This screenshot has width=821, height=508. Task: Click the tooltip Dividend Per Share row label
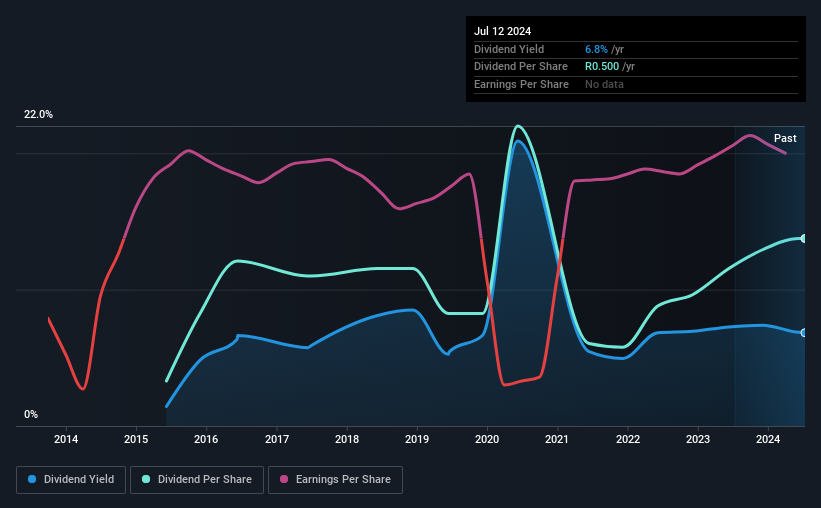pyautogui.click(x=521, y=67)
